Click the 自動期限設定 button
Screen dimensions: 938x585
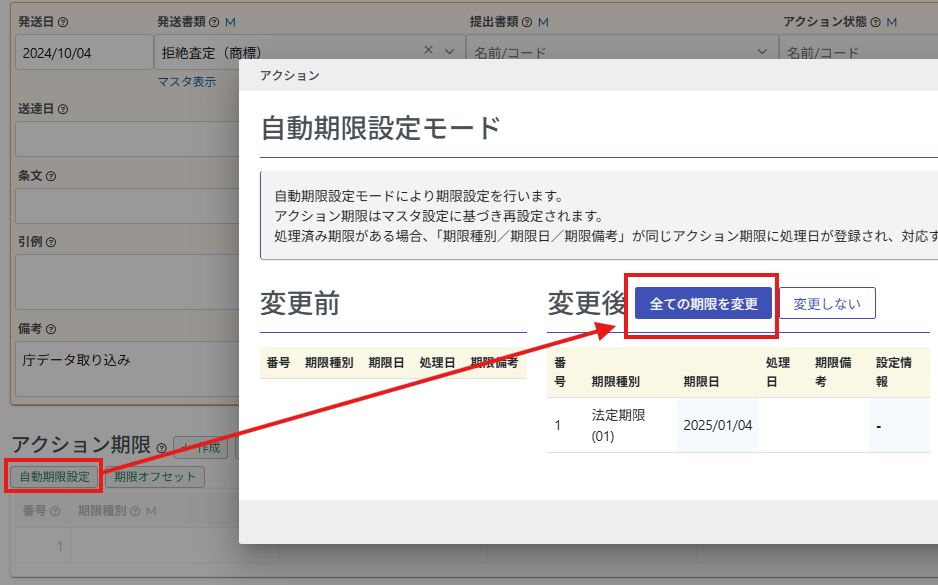click(55, 477)
